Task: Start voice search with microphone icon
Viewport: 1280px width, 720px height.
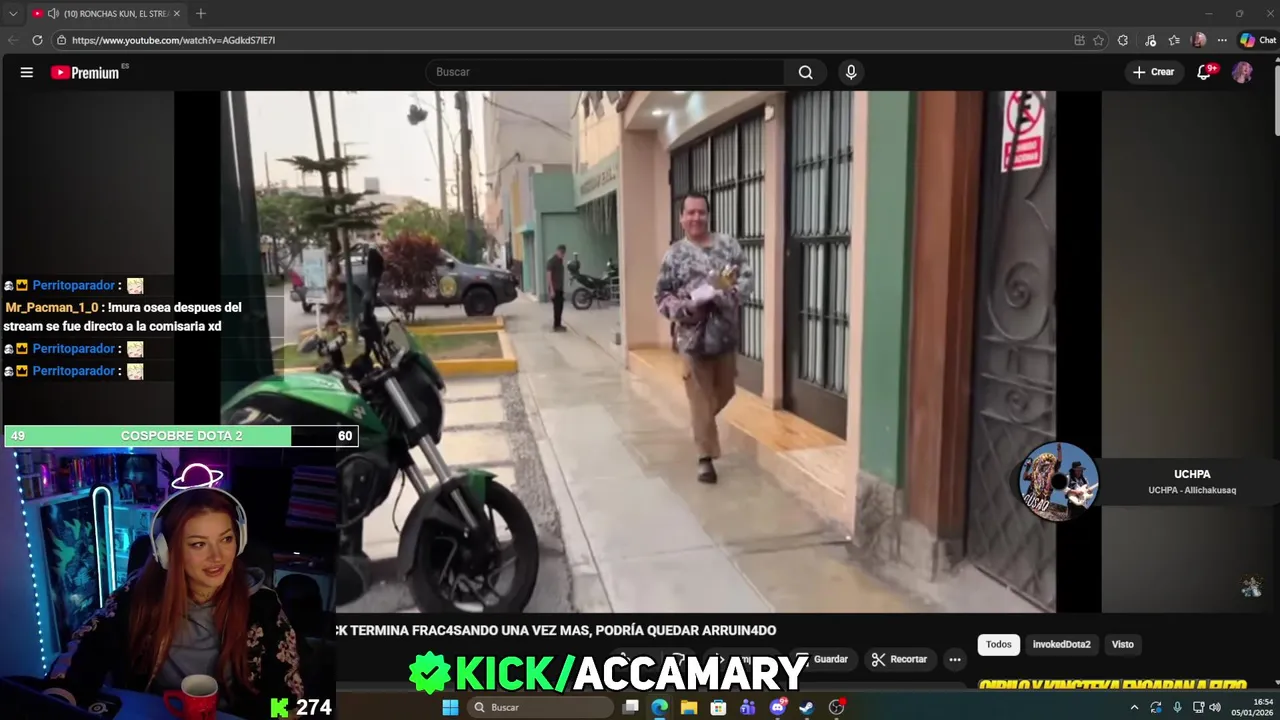Action: tap(851, 72)
